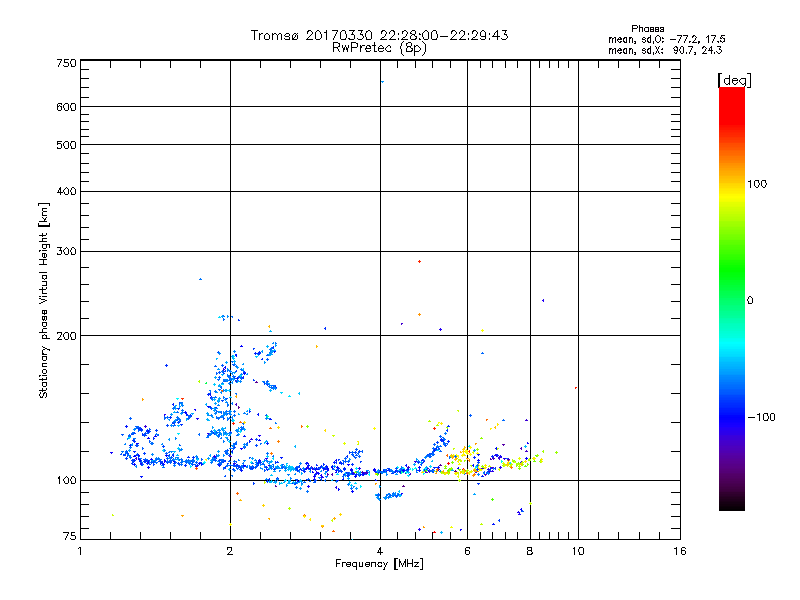Click the y-axis tick label '750'
Image resolution: width=800 pixels, height=600 pixels.
[x=66, y=63]
